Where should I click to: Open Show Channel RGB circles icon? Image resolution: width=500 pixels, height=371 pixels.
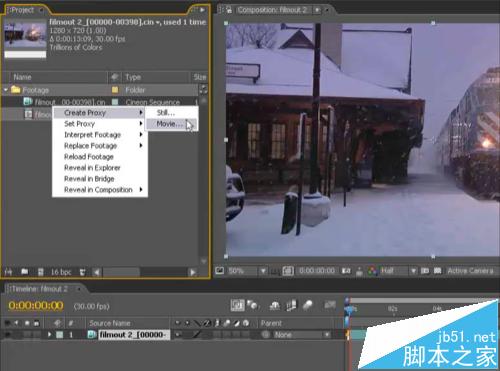[x=372, y=271]
